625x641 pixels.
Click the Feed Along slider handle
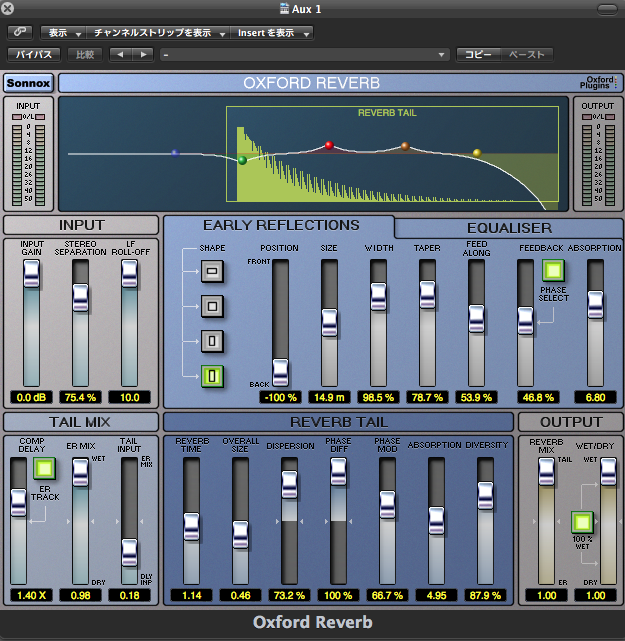(477, 318)
